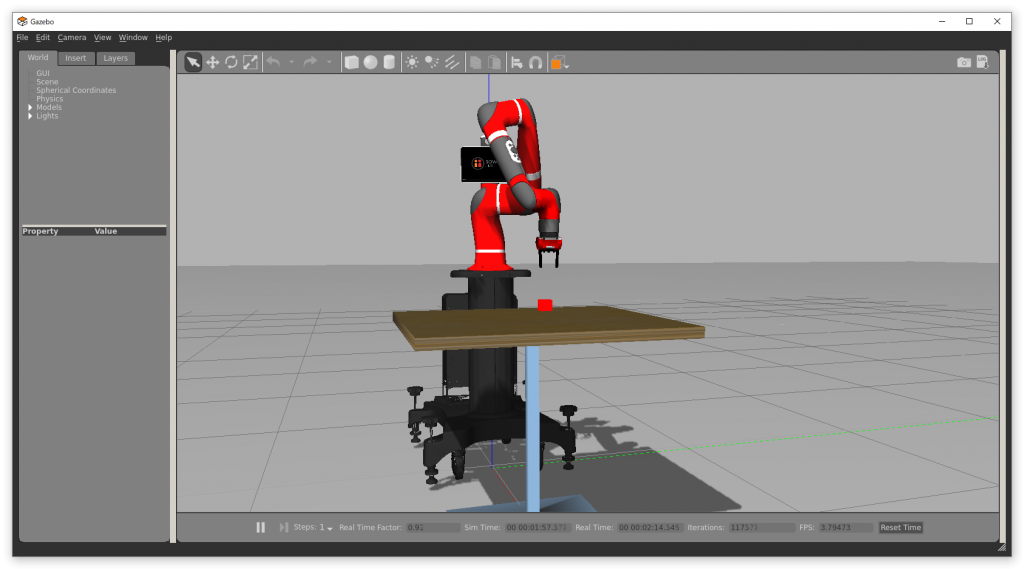
Task: Toggle the snap magnet tool
Action: click(536, 62)
